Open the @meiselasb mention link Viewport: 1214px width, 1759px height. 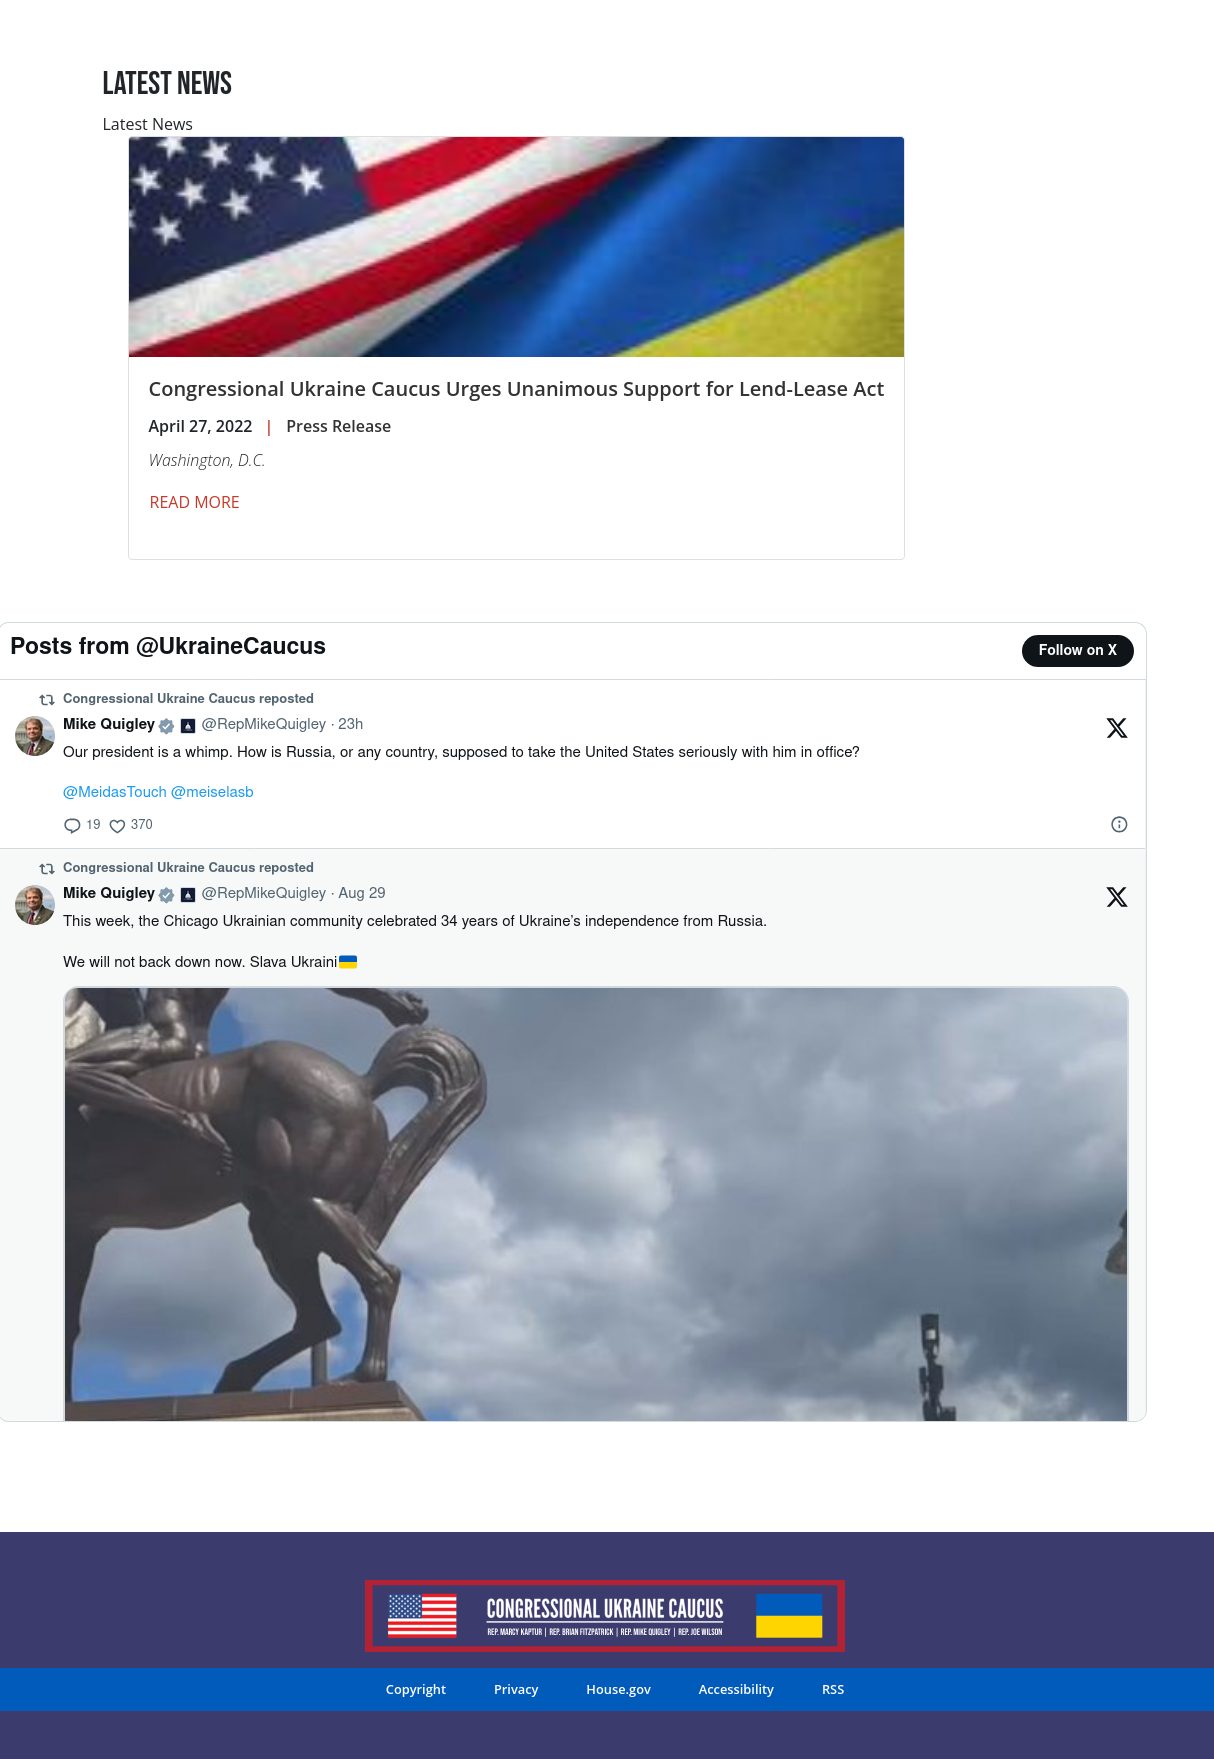coord(212,792)
